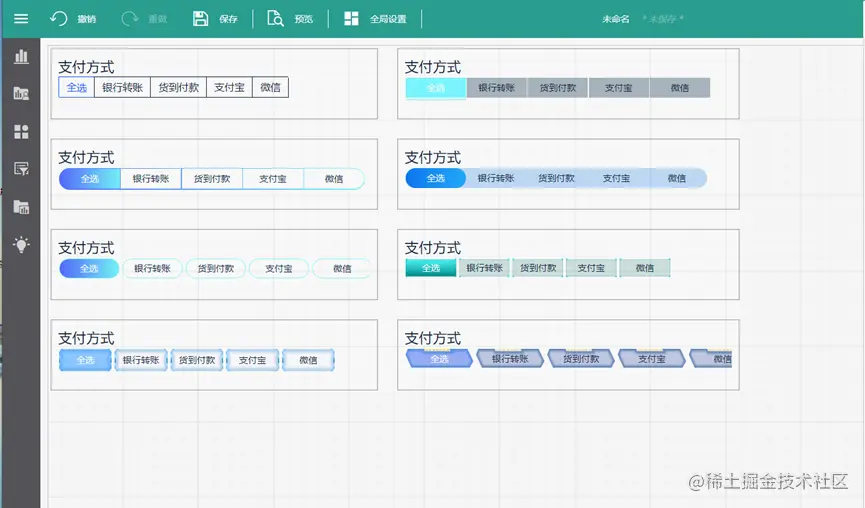This screenshot has width=865, height=508.
Task: Select the separate oval 支付宝 pill
Action: point(279,269)
